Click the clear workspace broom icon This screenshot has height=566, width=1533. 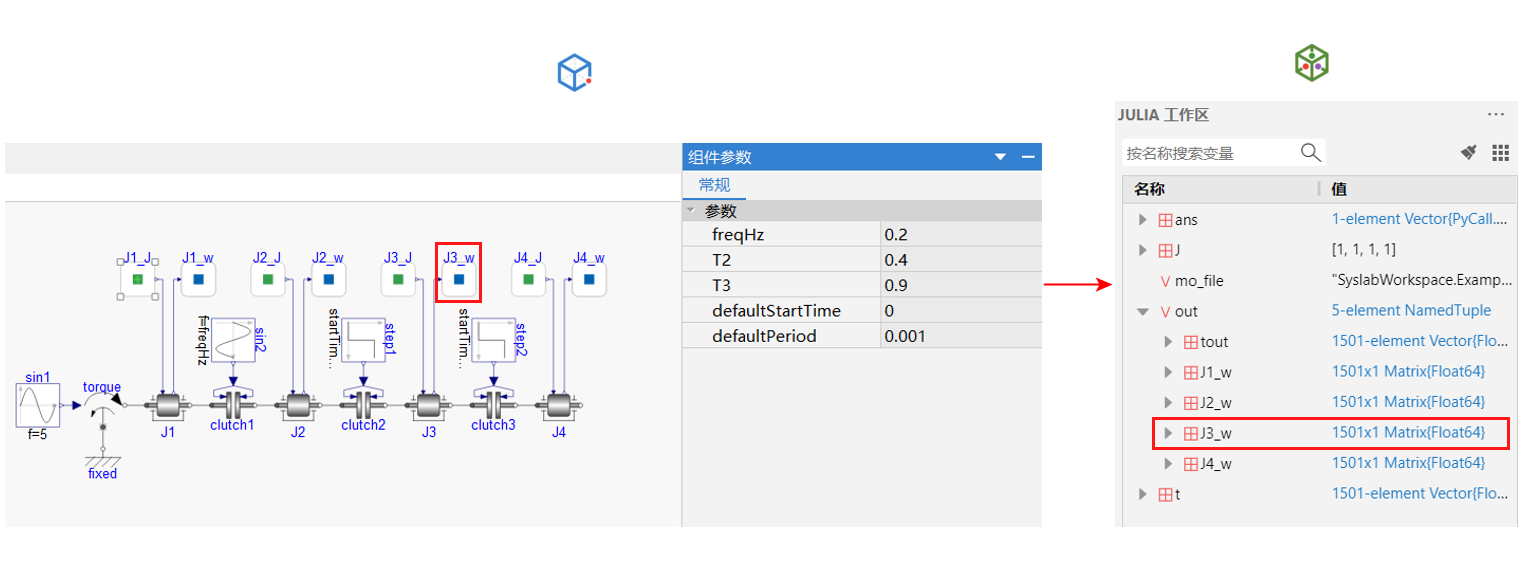[x=1469, y=152]
